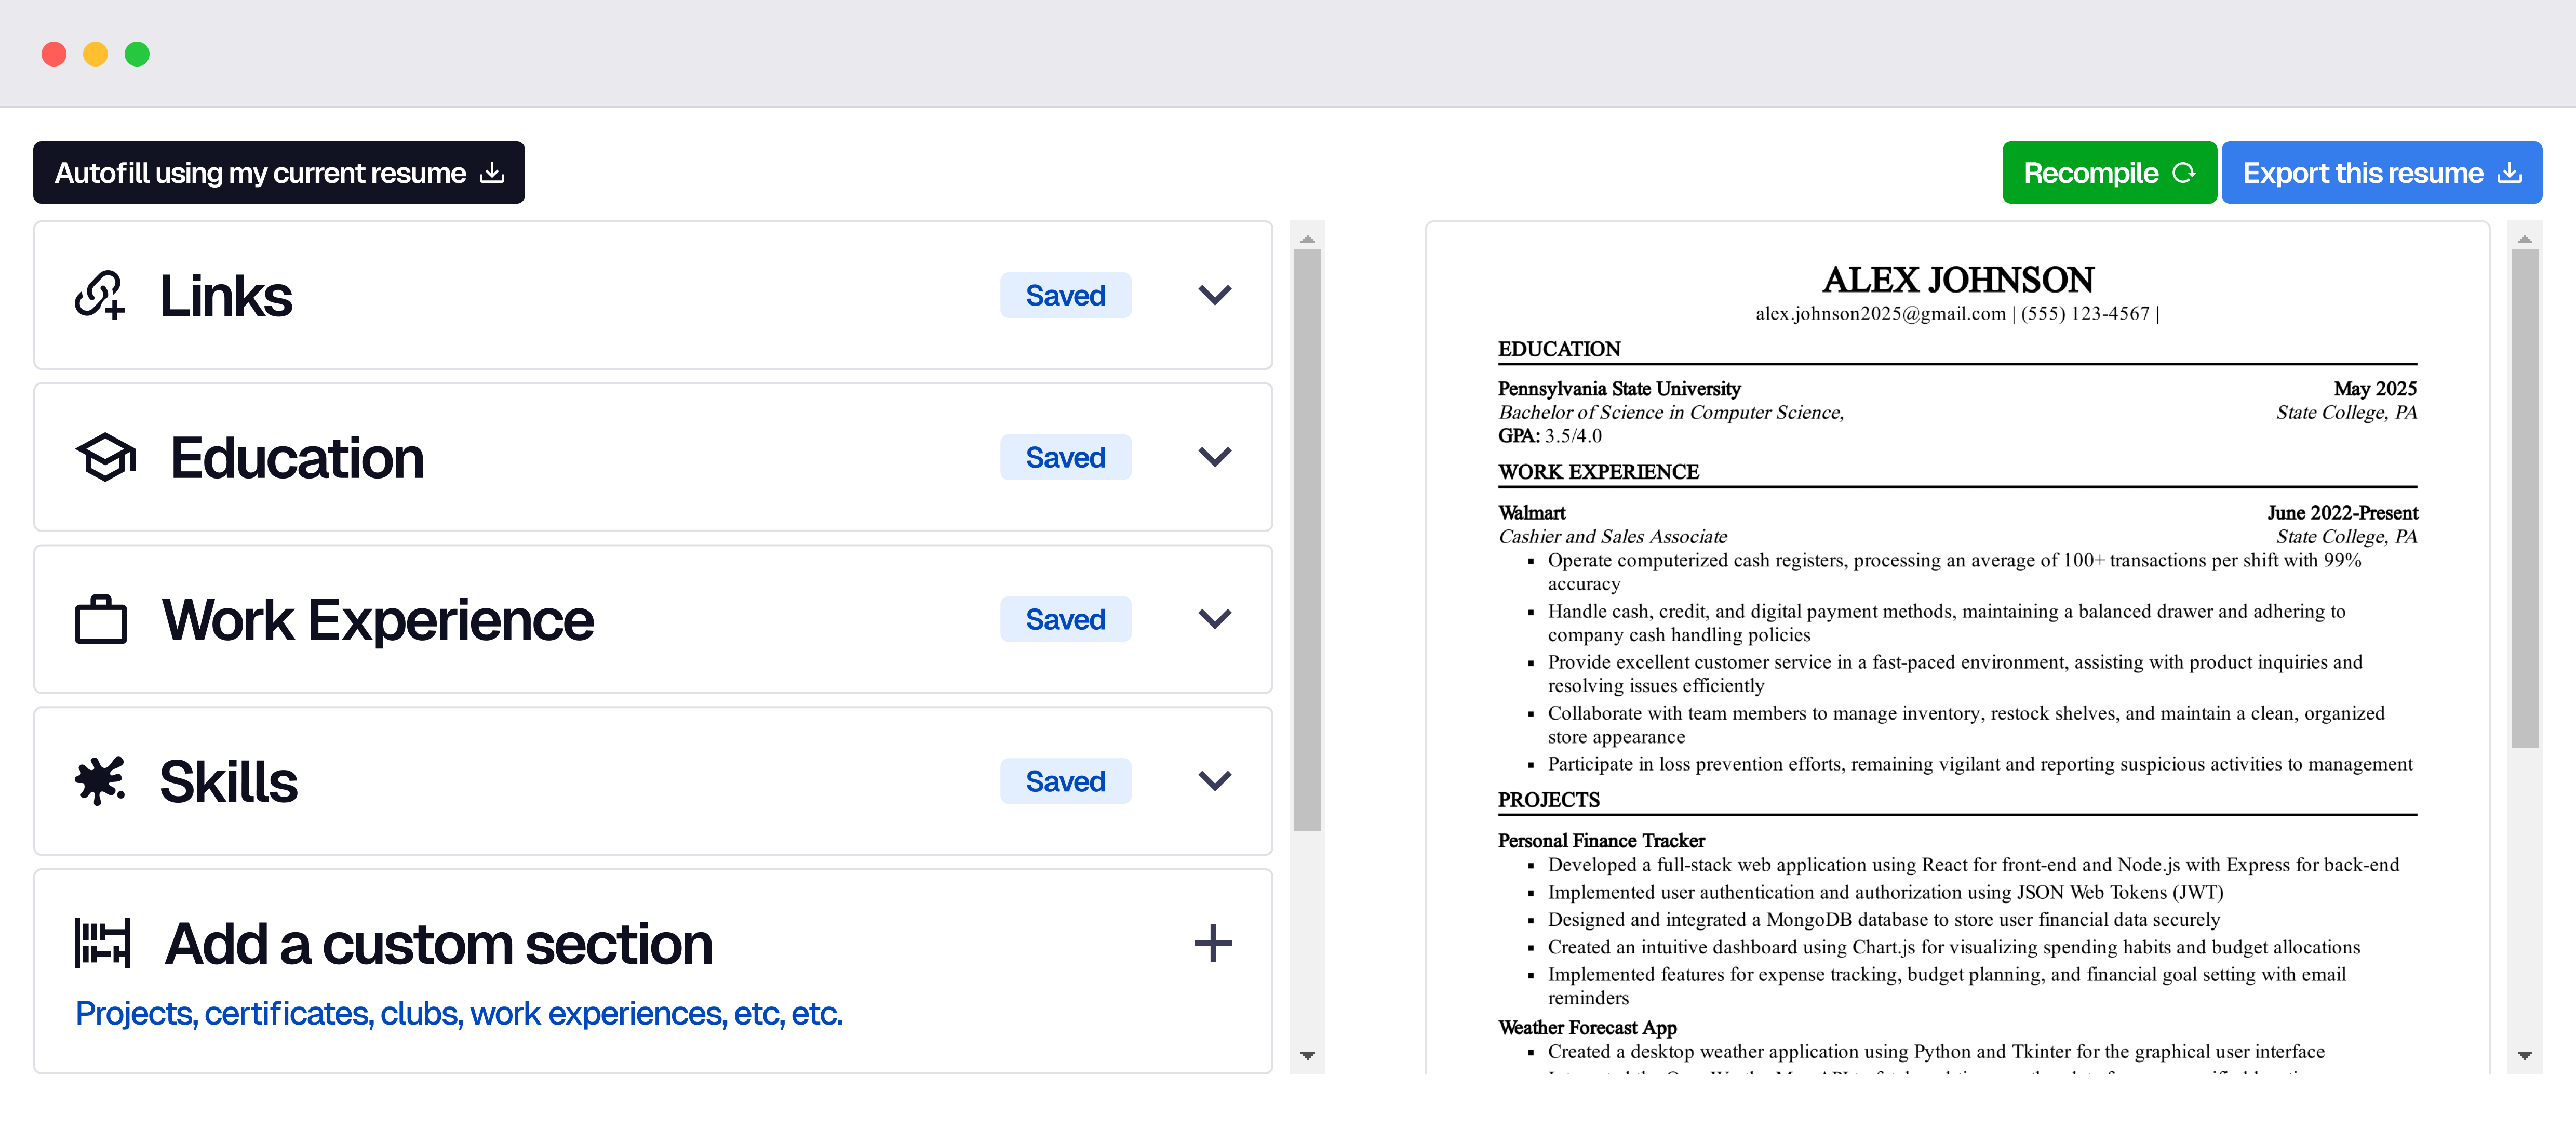Click the Export this resume button
The image size is (2576, 1141).
2381,171
